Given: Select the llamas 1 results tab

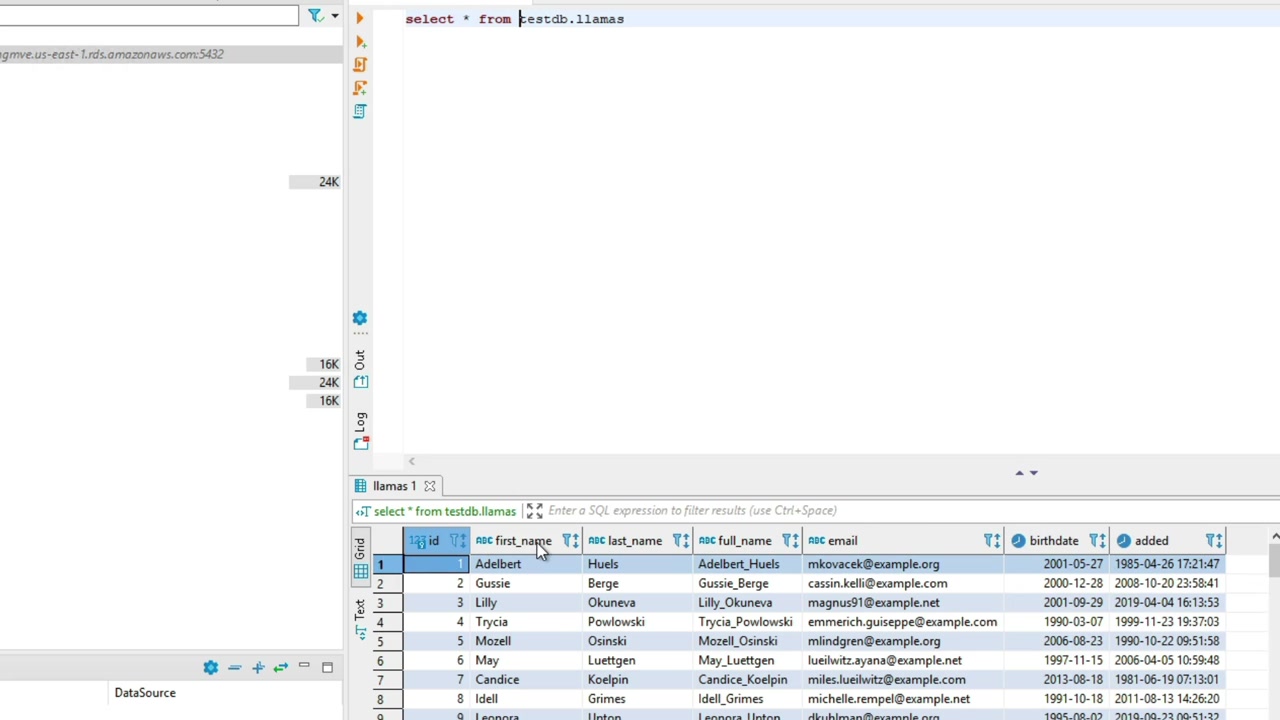Looking at the screenshot, I should [x=394, y=486].
